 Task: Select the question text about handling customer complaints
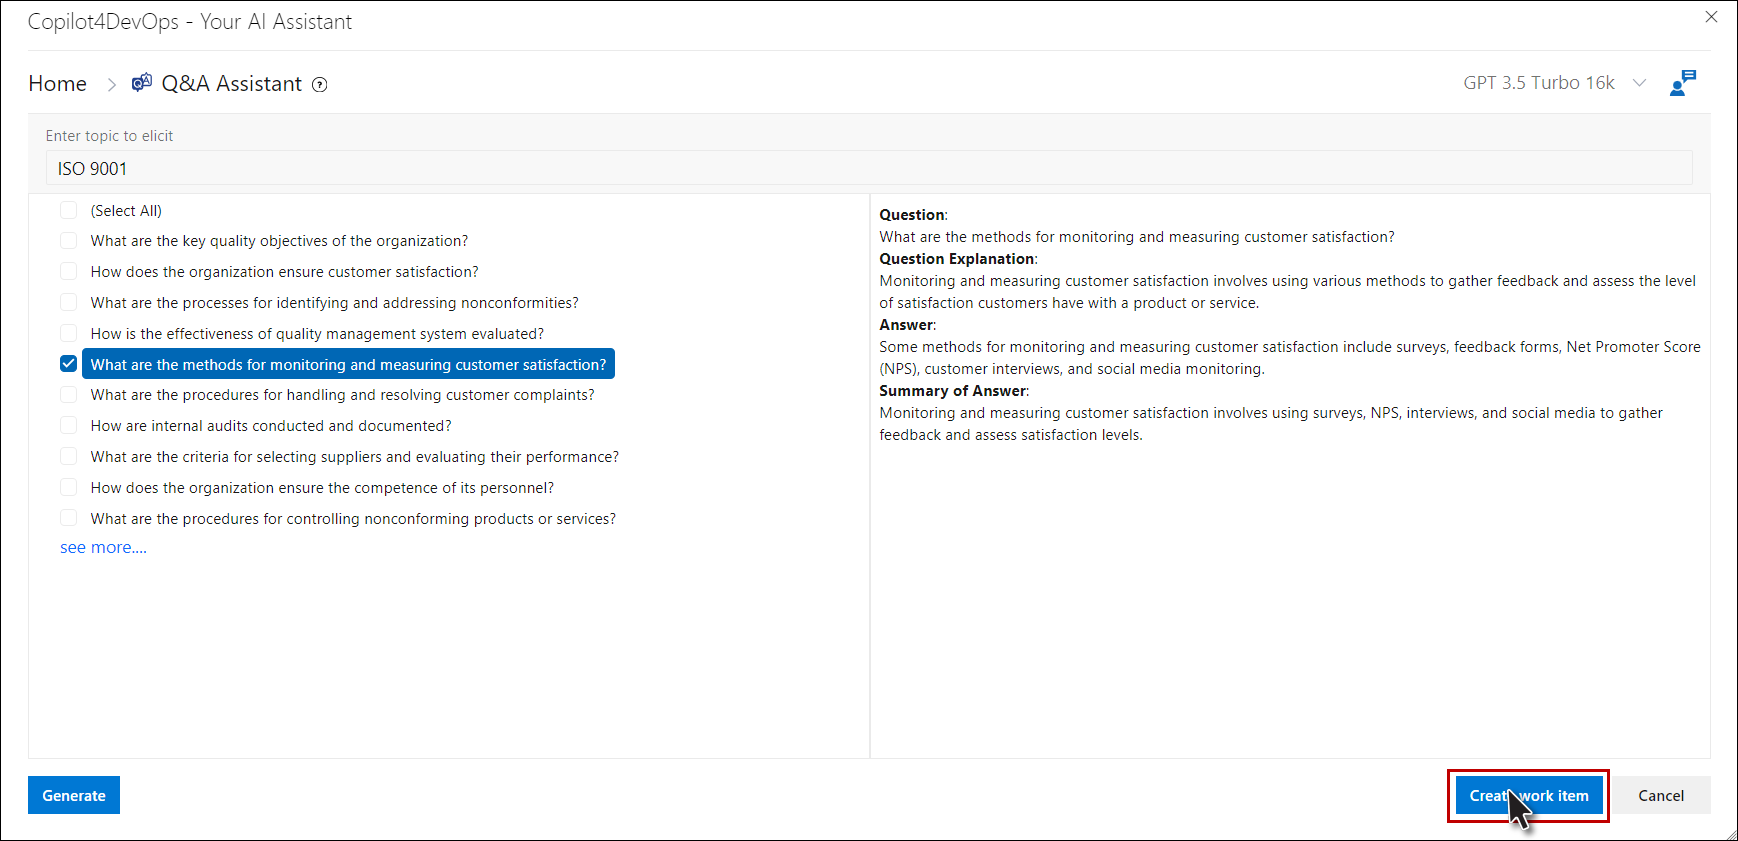coord(342,395)
